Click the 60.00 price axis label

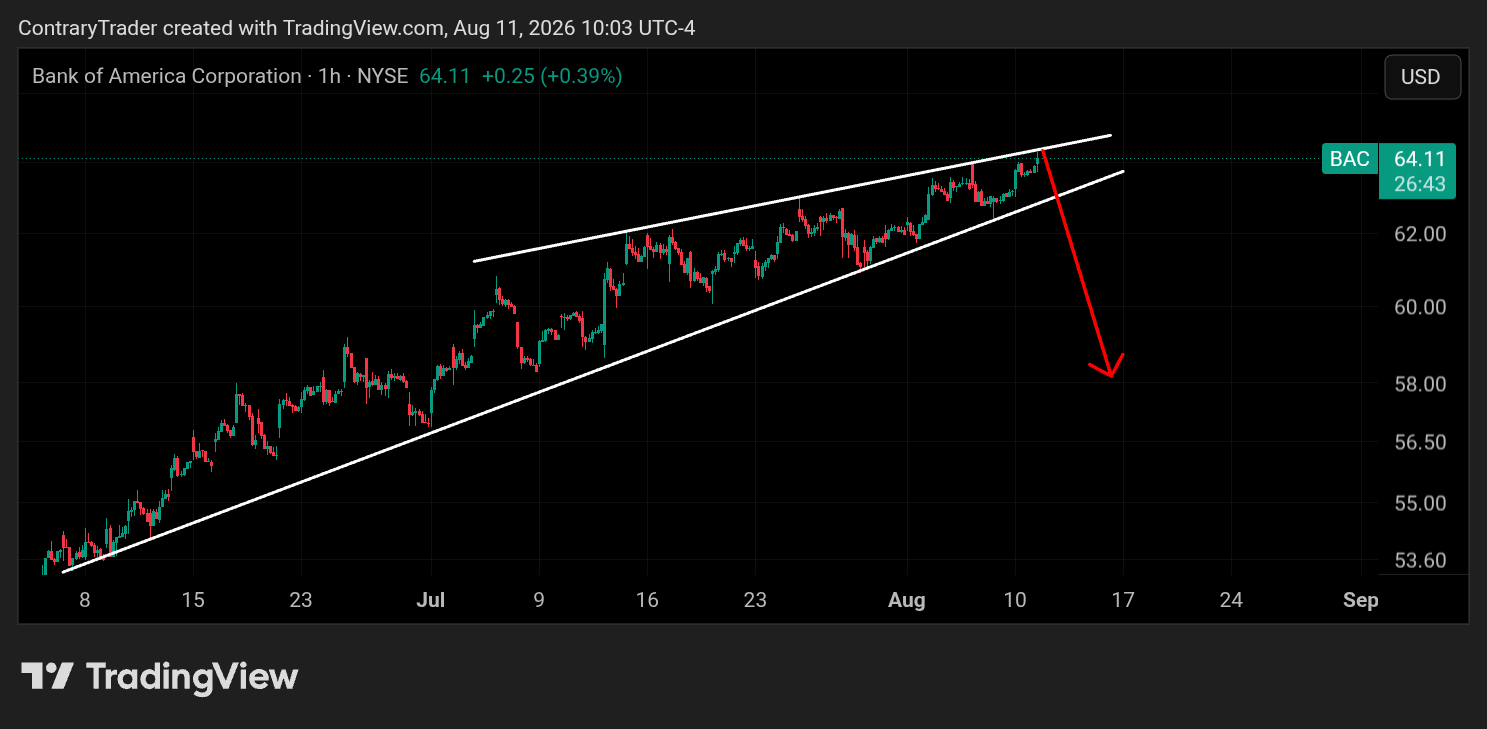pyautogui.click(x=1420, y=307)
